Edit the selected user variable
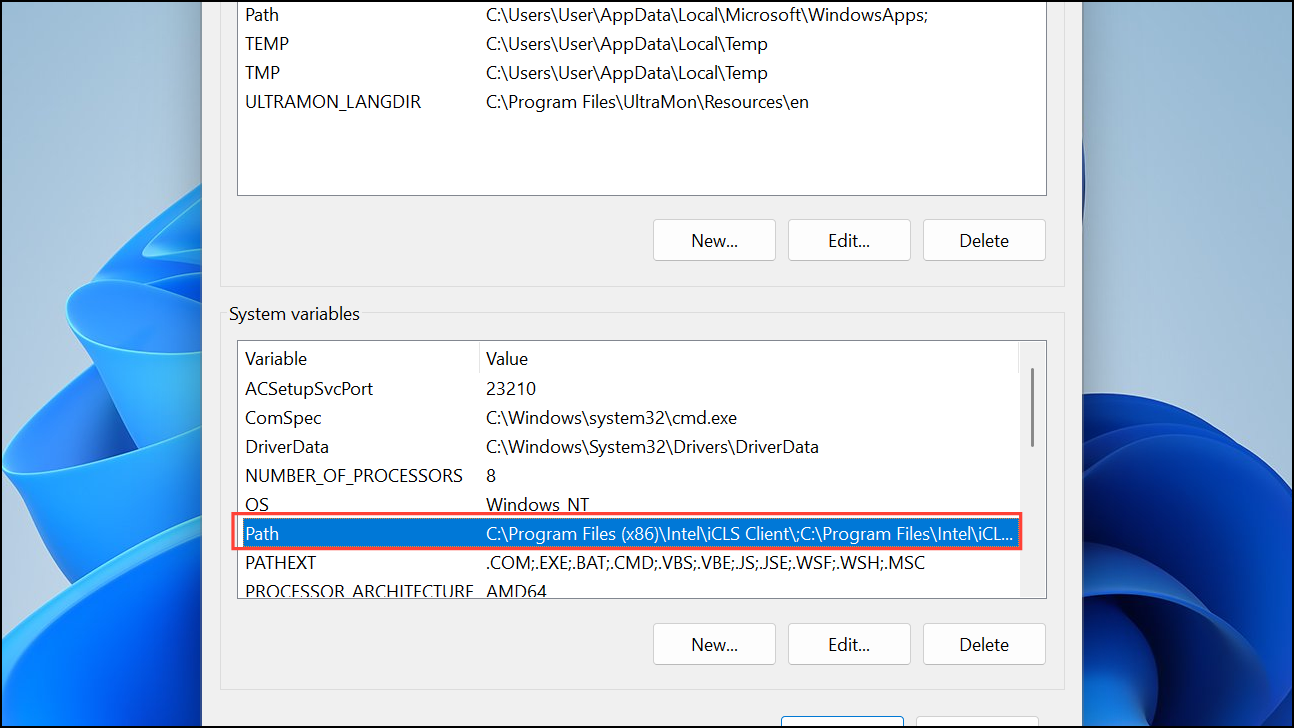This screenshot has height=728, width=1294. coord(849,240)
